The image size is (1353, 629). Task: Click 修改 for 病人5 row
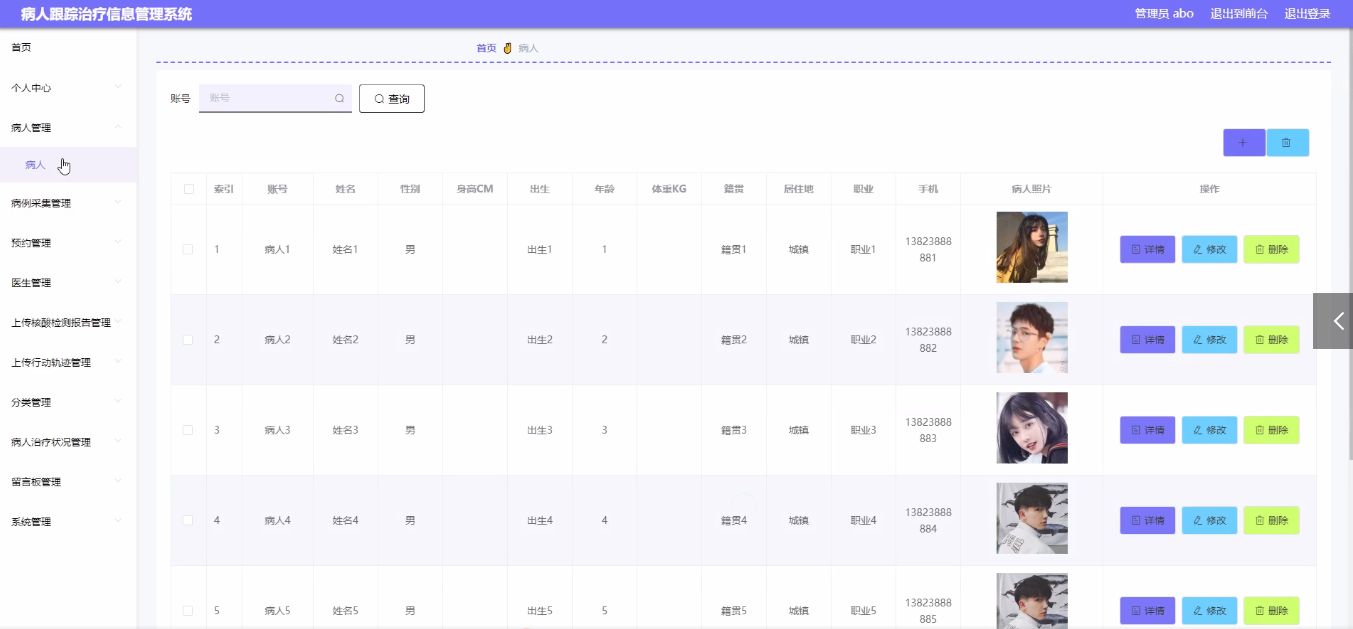point(1209,610)
